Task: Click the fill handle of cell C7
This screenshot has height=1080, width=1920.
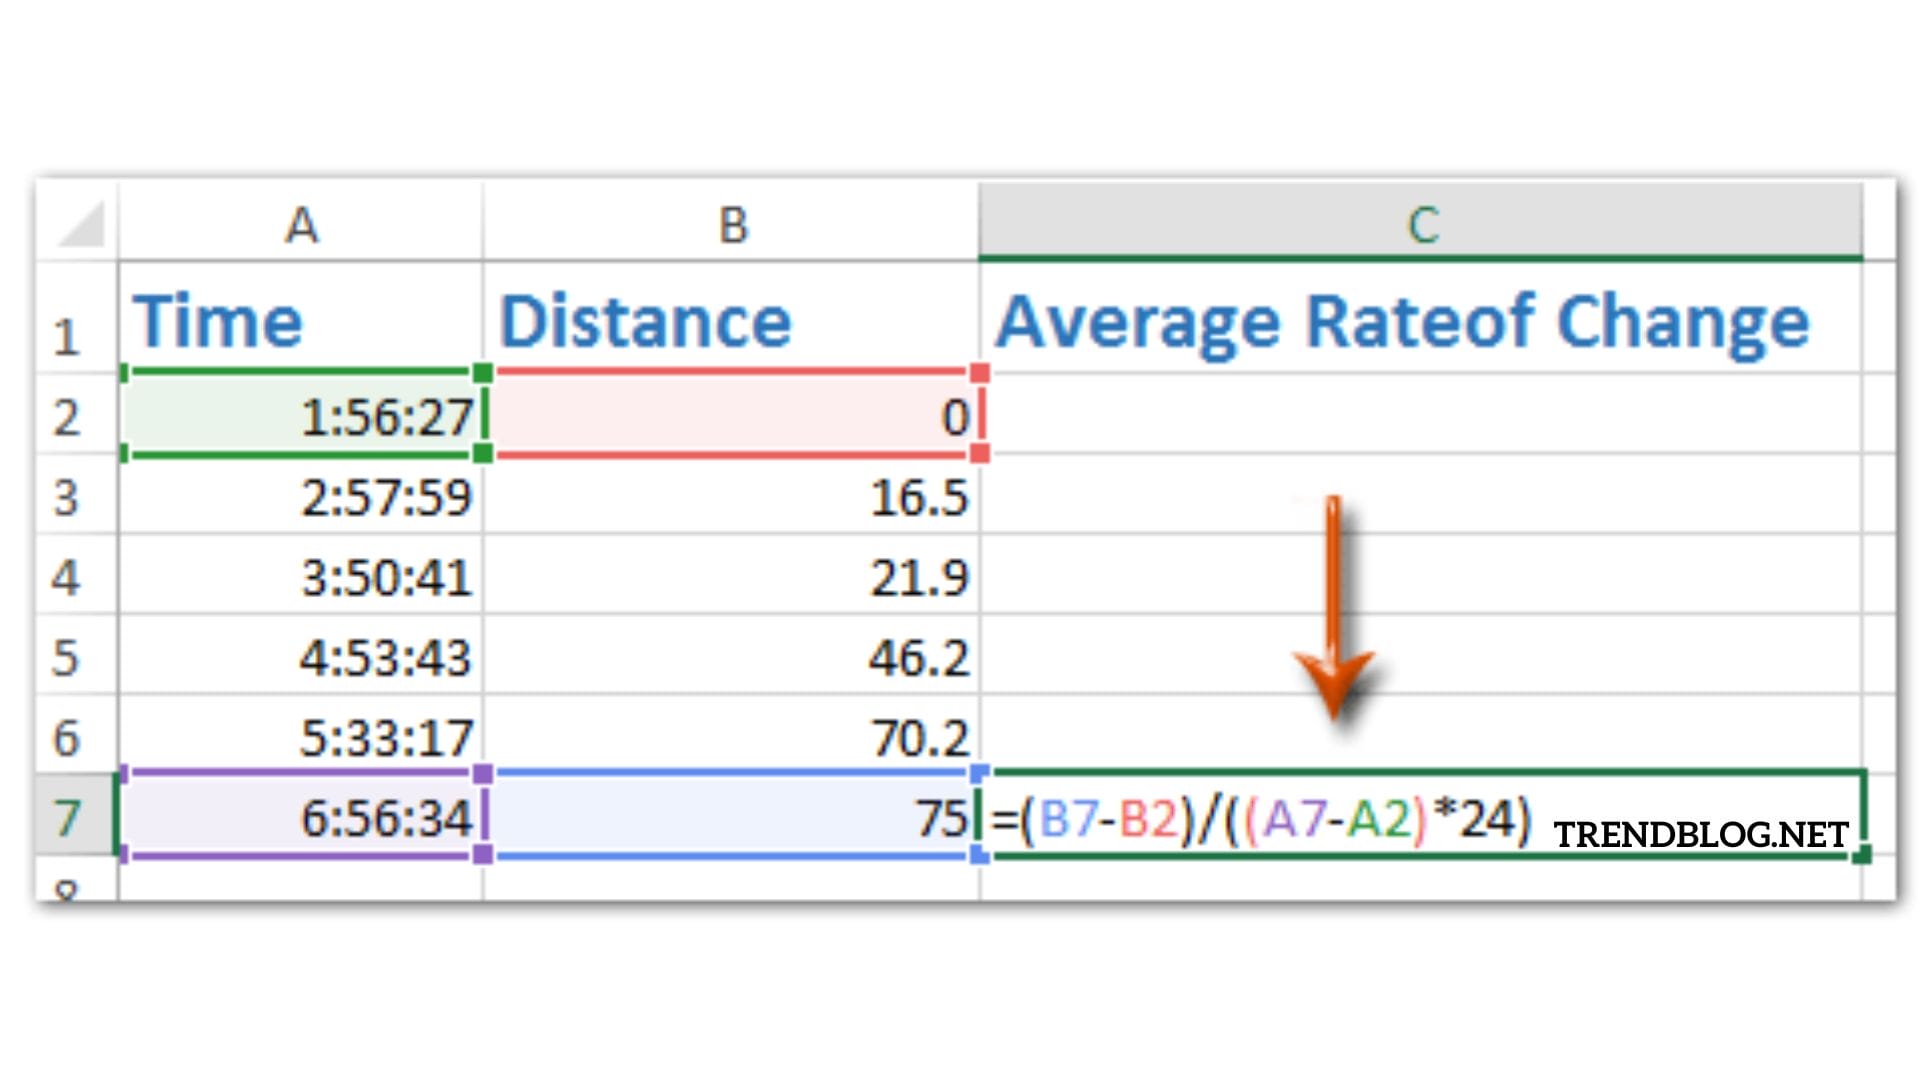Action: pyautogui.click(x=1861, y=855)
